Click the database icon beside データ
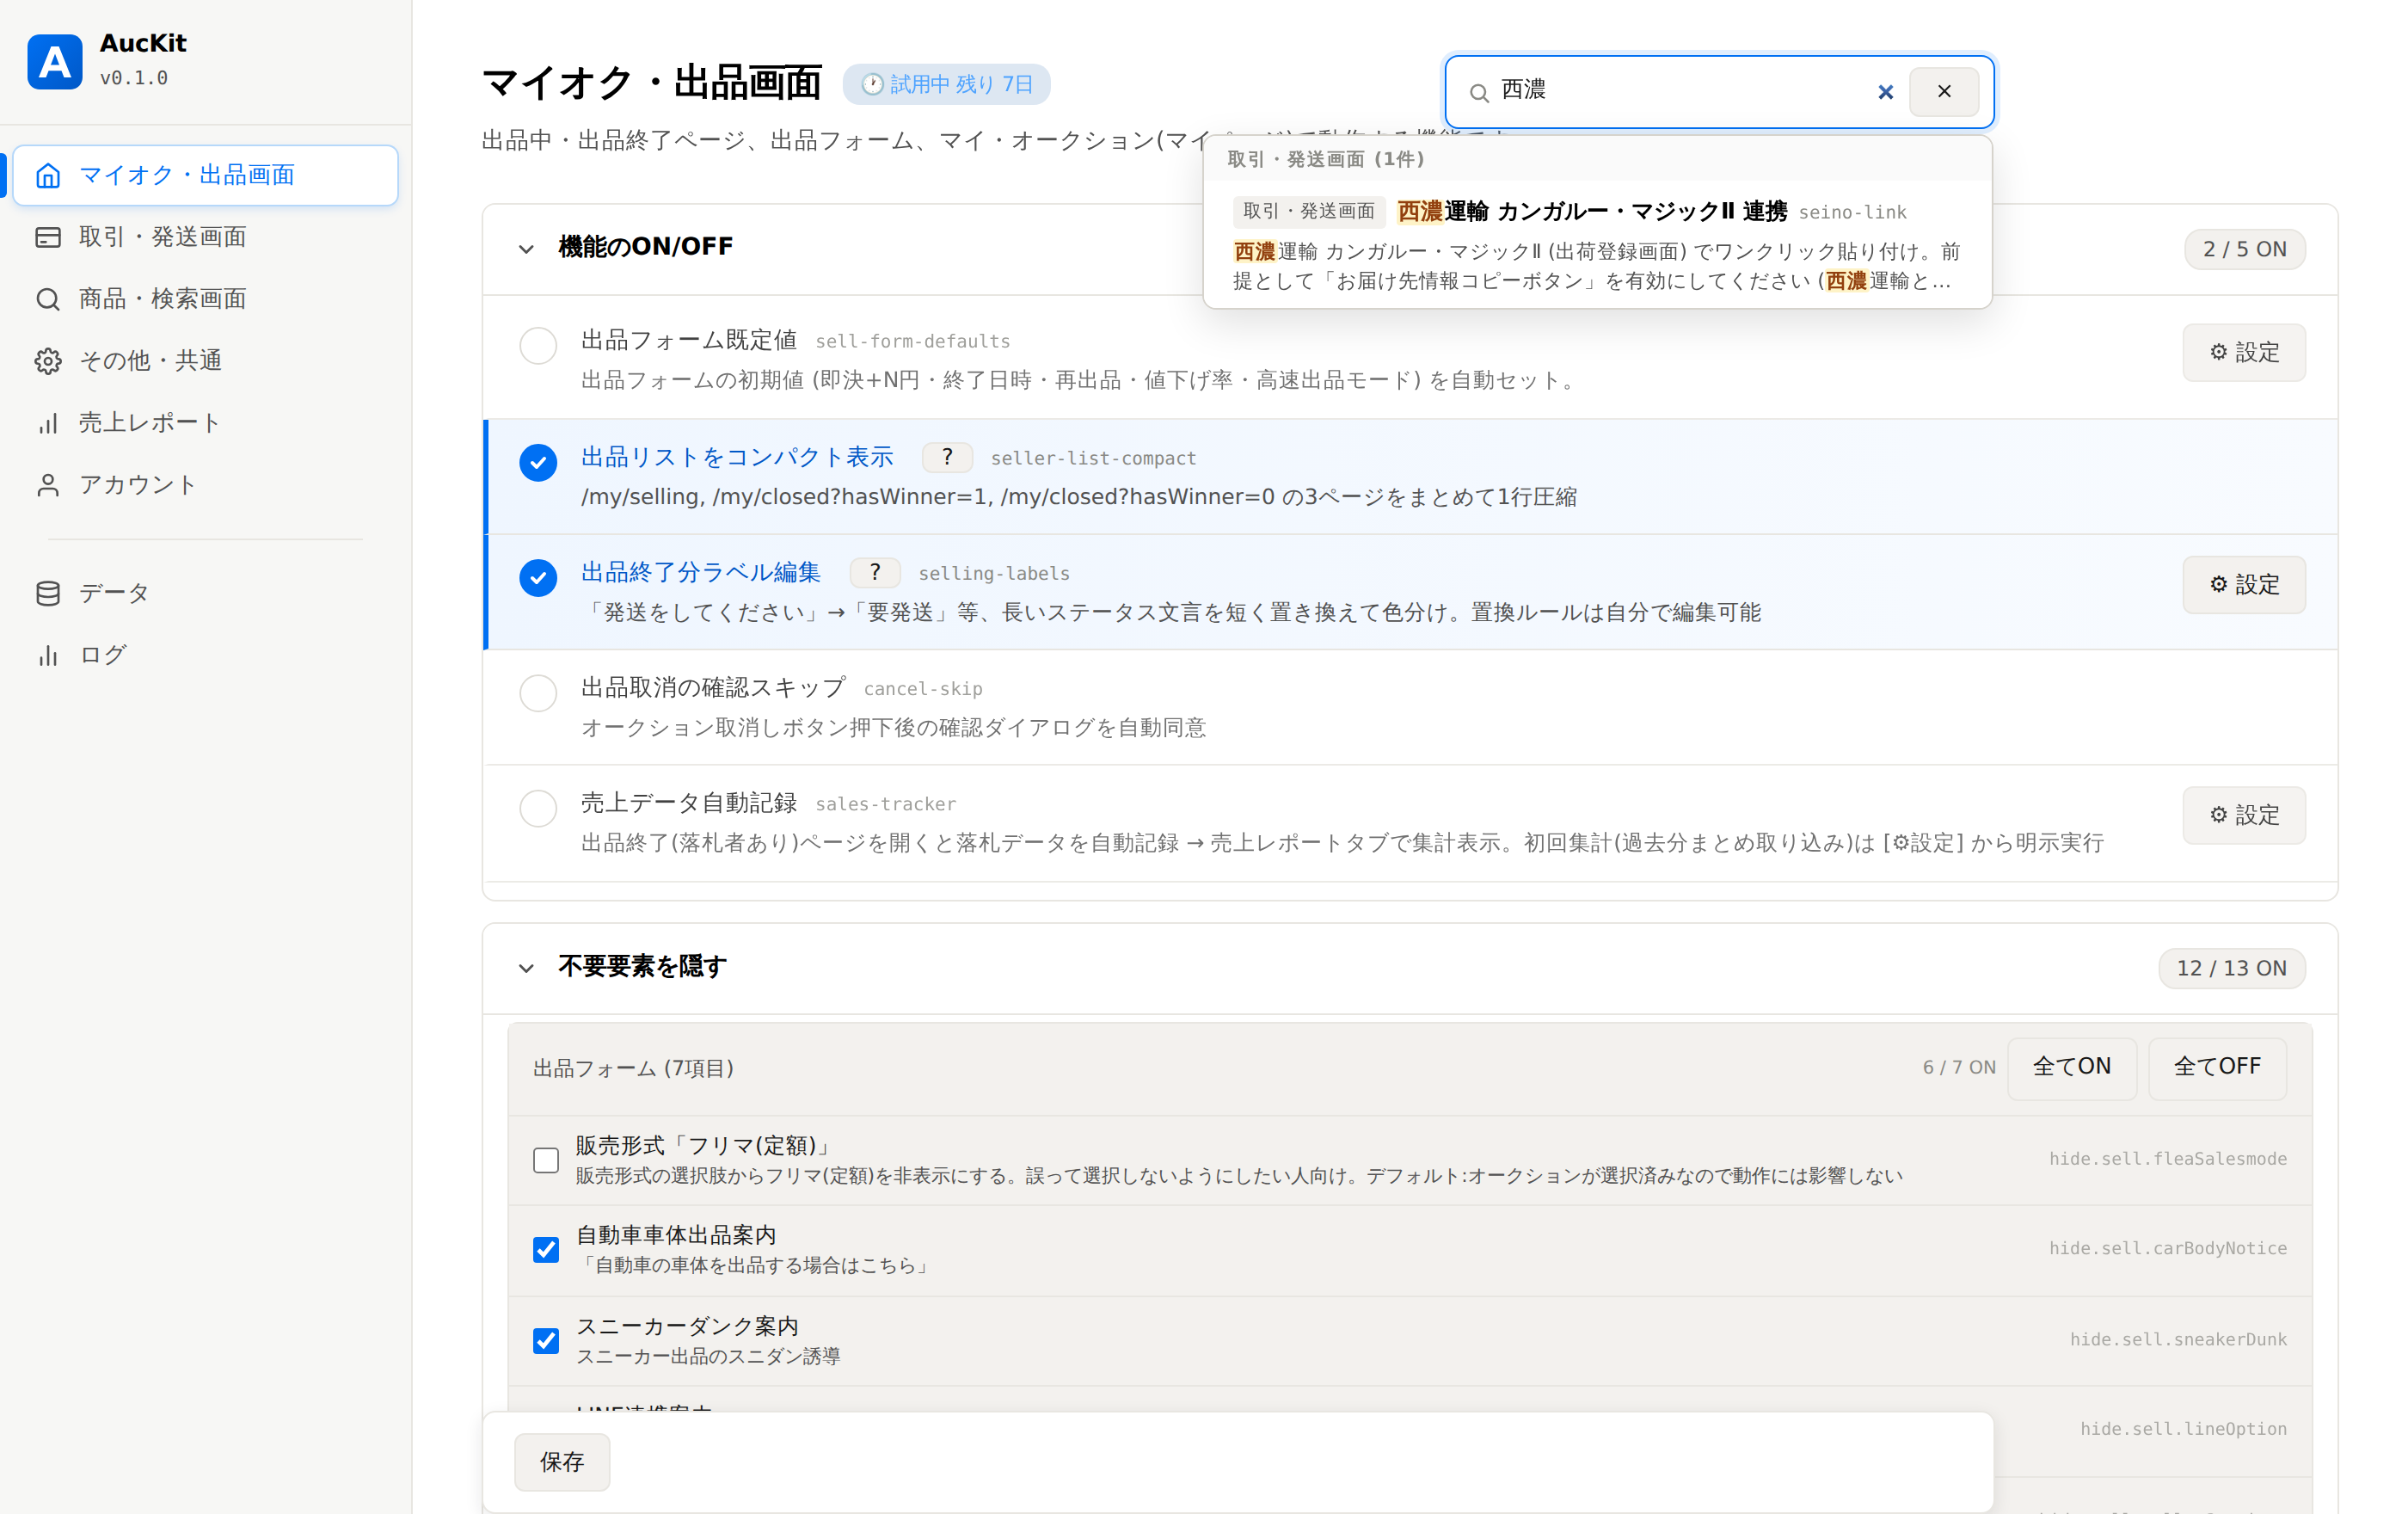Screen dimensions: 2408x1514 pos(48,593)
